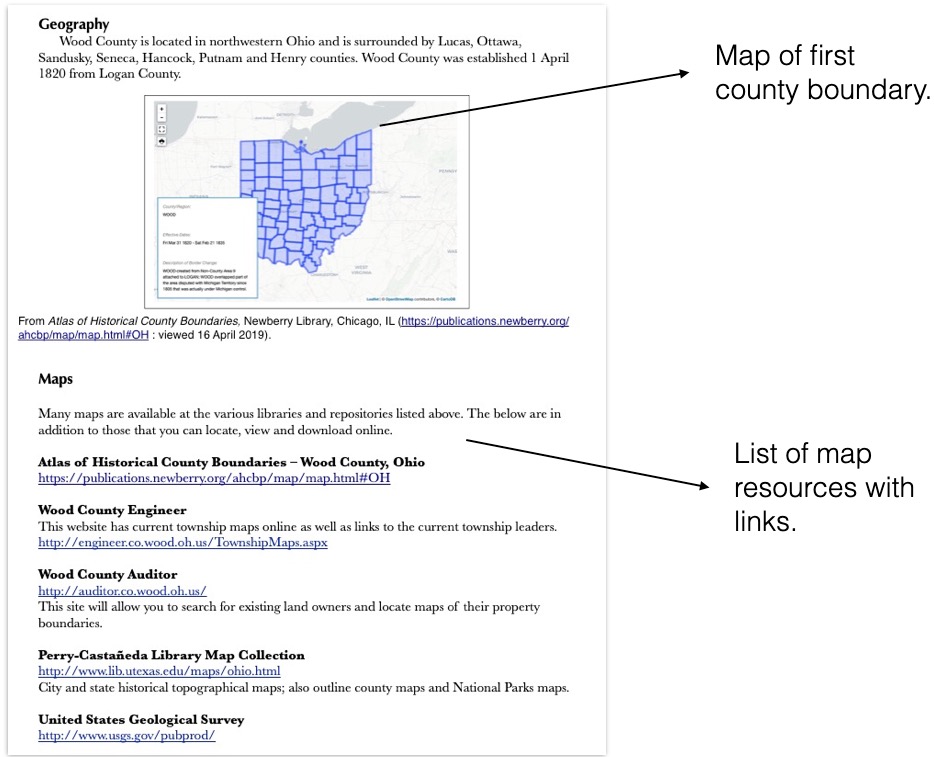Click the WOOD county info popup
The image size is (934, 757).
206,248
